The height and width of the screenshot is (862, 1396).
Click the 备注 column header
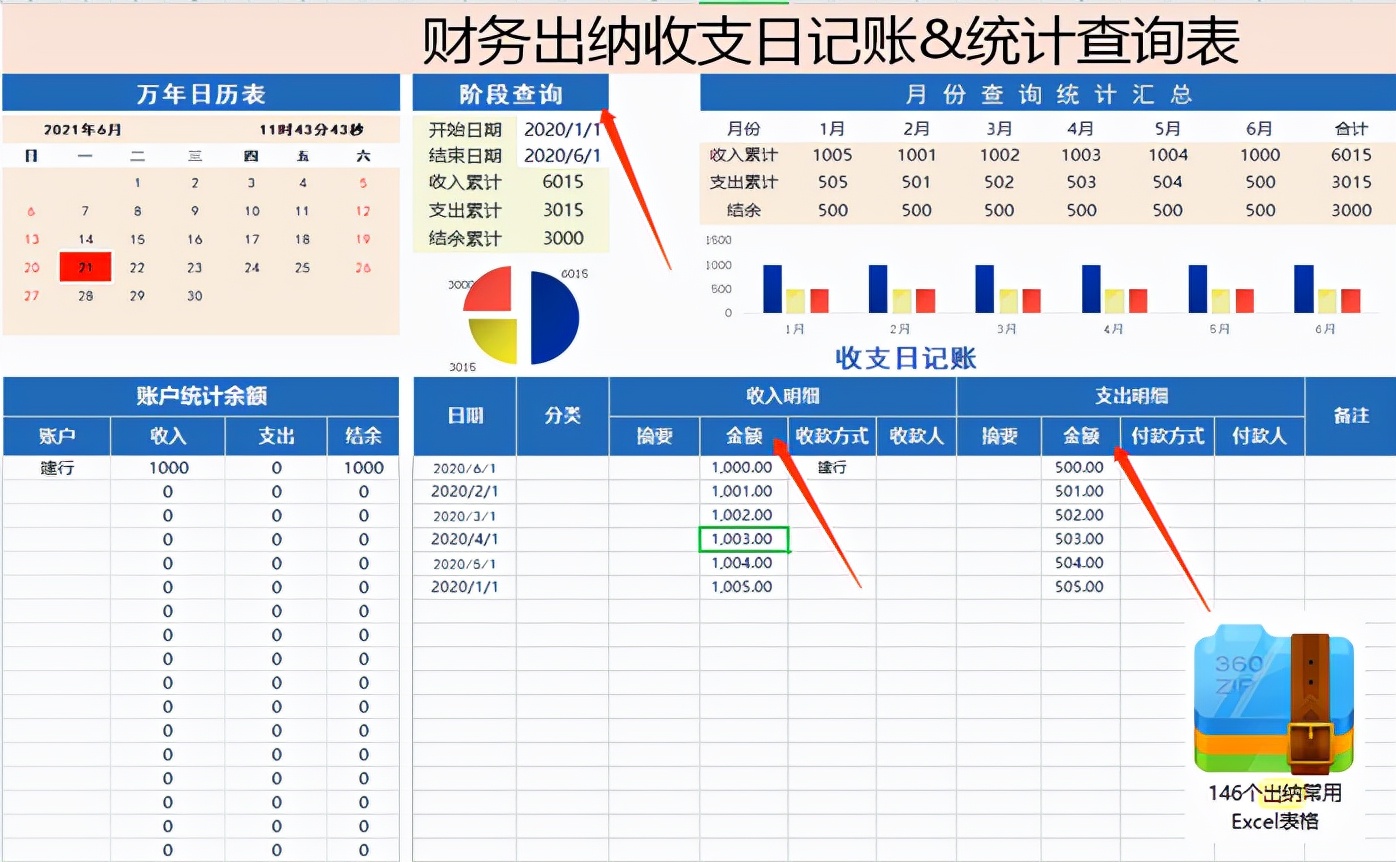[1351, 416]
